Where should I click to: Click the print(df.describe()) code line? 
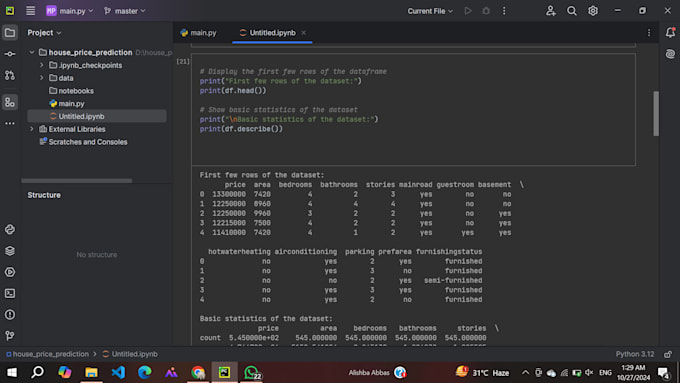241,129
